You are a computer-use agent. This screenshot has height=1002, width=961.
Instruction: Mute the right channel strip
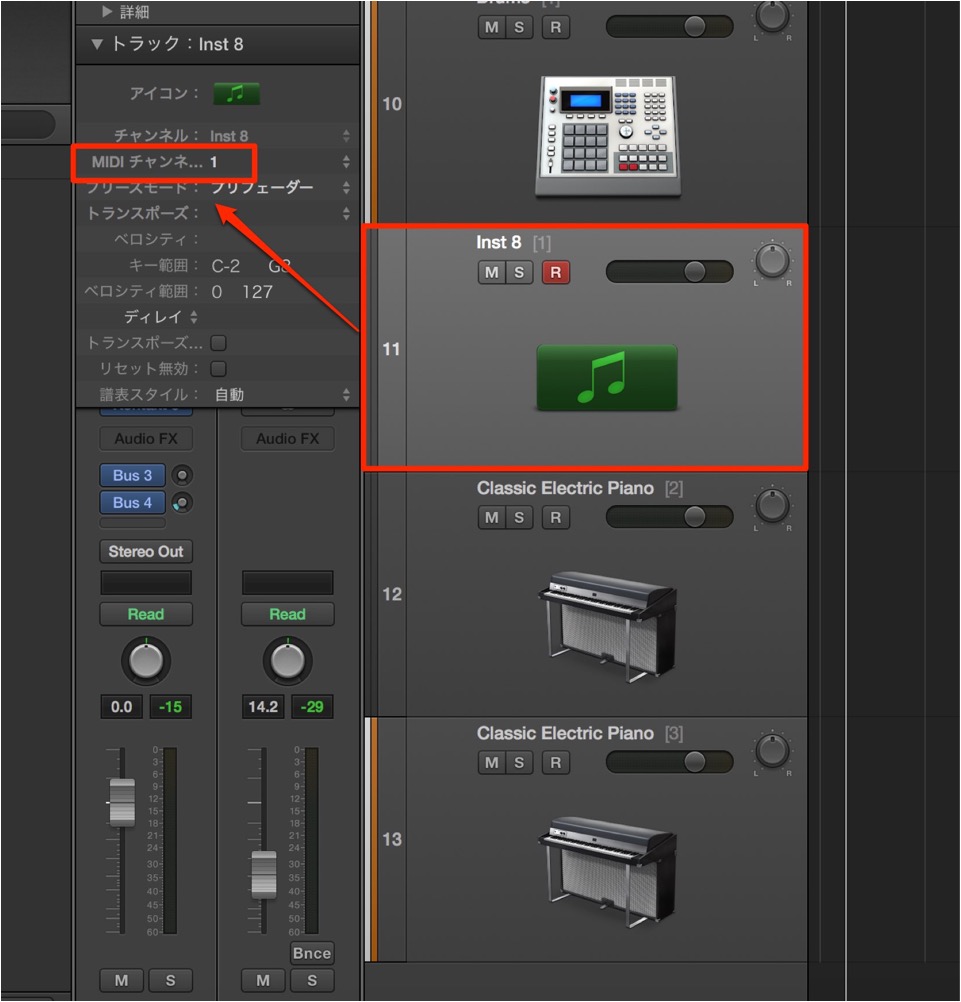coord(263,980)
